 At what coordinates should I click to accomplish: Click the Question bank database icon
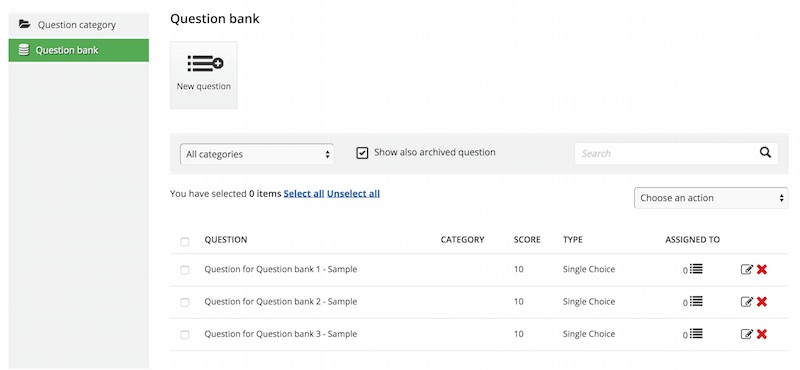pos(23,50)
